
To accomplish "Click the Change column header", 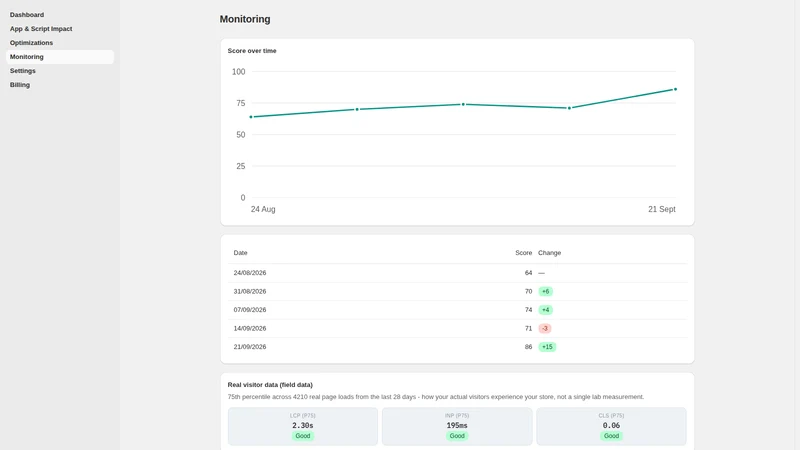I will (x=549, y=253).
